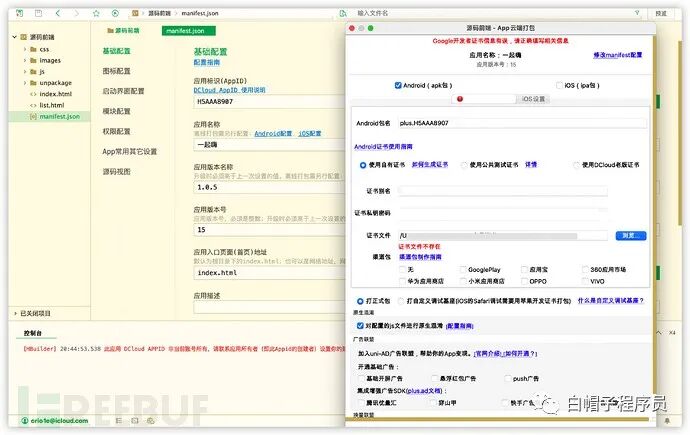
Task: Click the bell notification icon at bottom right
Action: click(x=667, y=421)
